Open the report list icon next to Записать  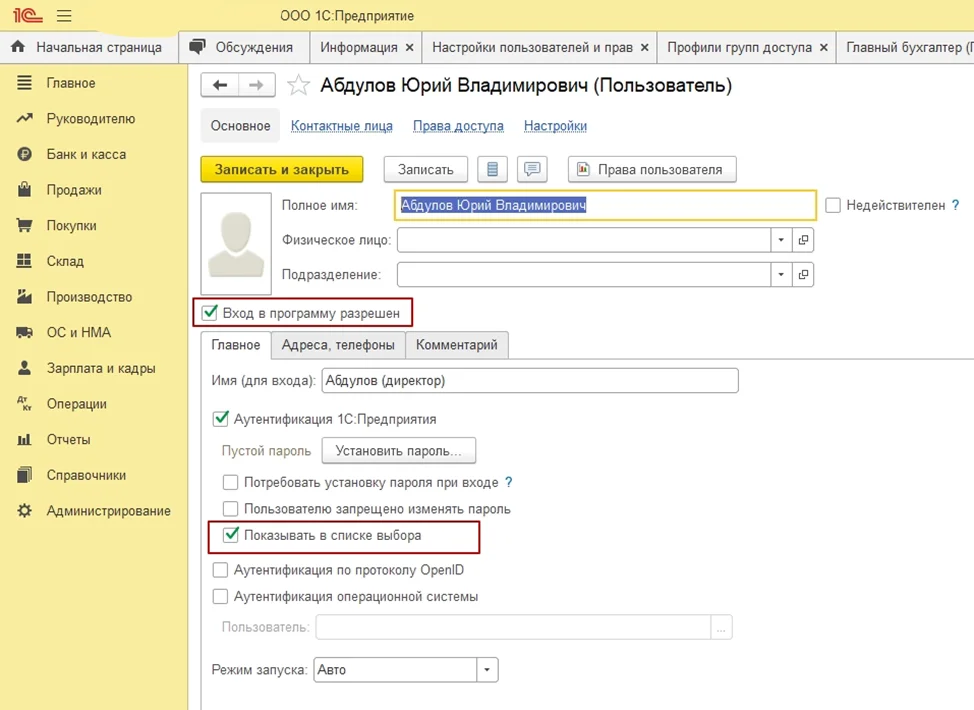(492, 169)
